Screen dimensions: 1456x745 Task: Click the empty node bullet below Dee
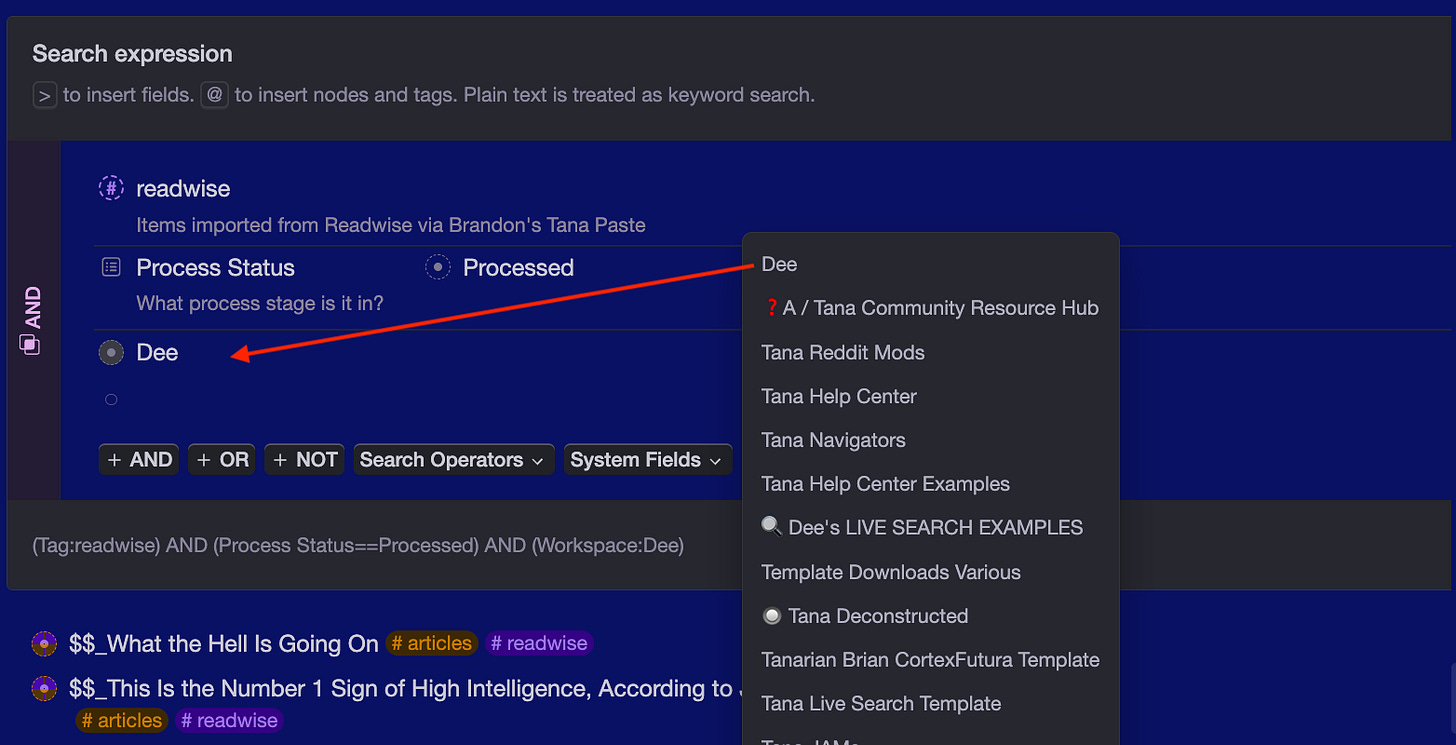point(111,400)
